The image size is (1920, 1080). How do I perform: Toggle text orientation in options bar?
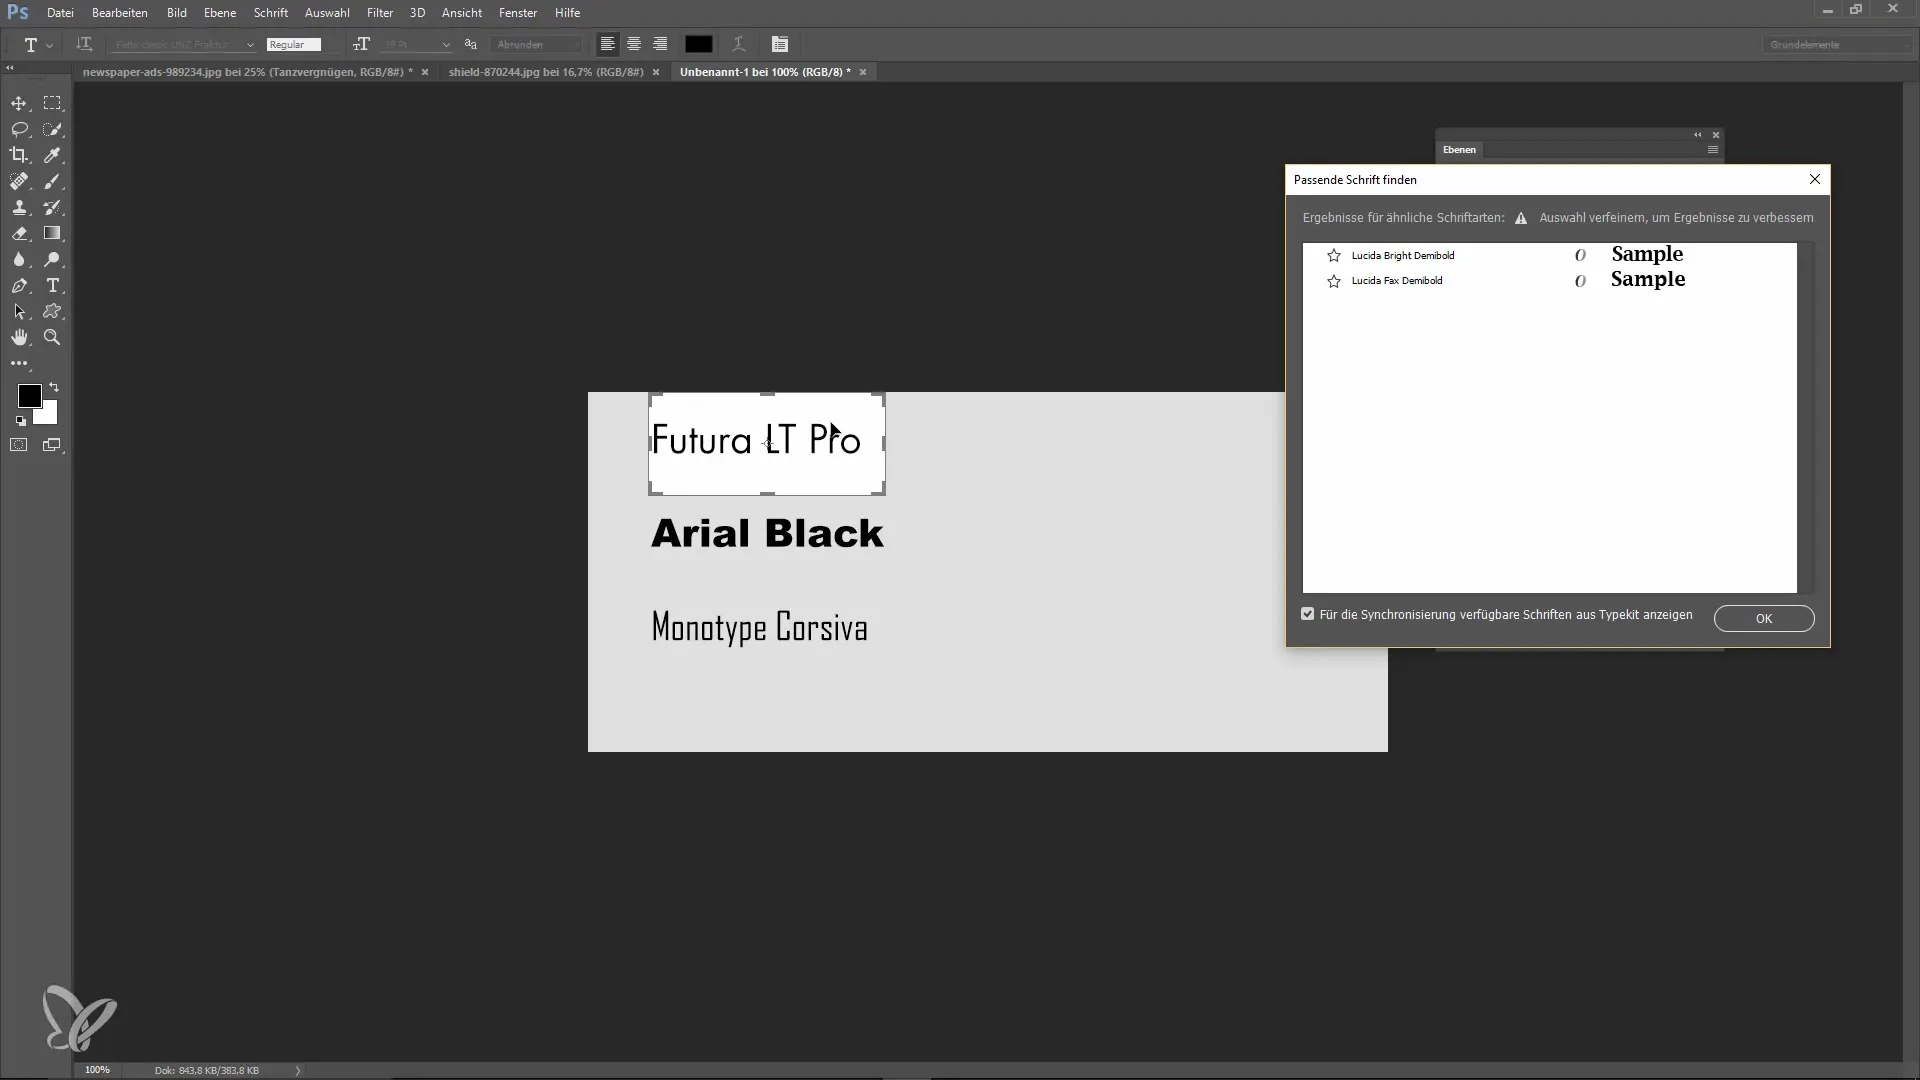pos(84,44)
